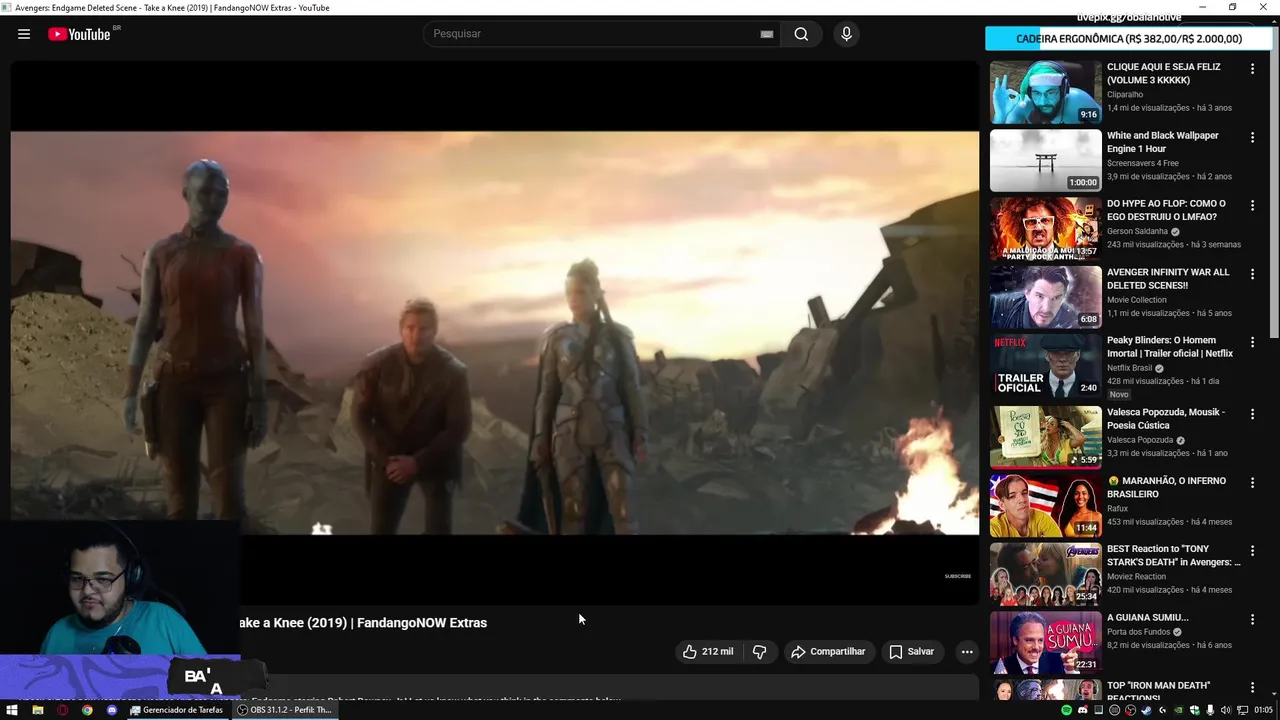This screenshot has height=720, width=1280.
Task: Open the Netflix Brasil channel name
Action: (1130, 368)
